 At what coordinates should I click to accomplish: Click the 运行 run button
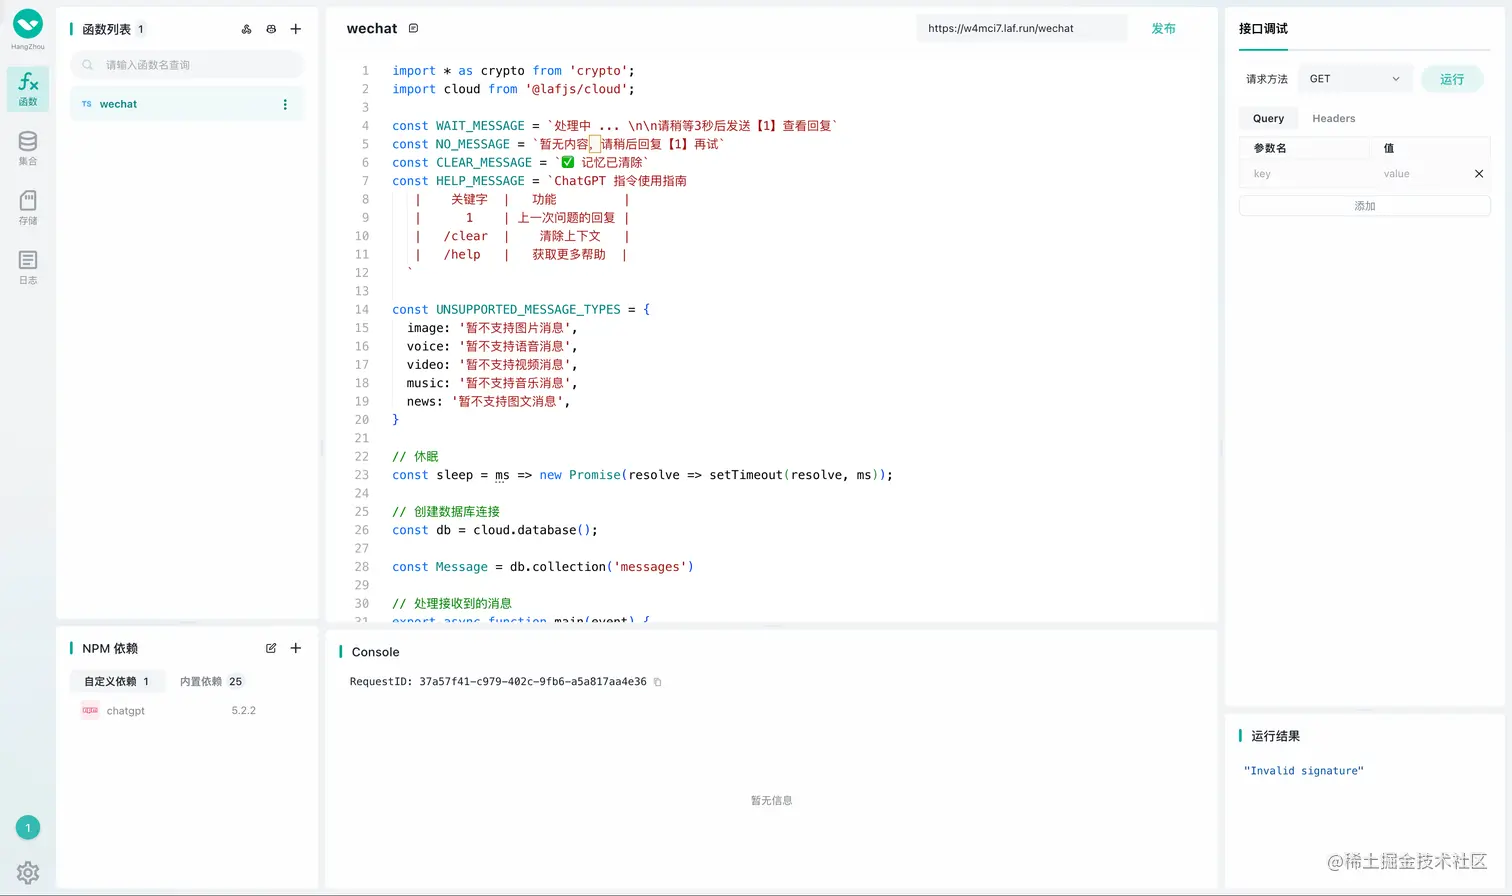[1452, 79]
